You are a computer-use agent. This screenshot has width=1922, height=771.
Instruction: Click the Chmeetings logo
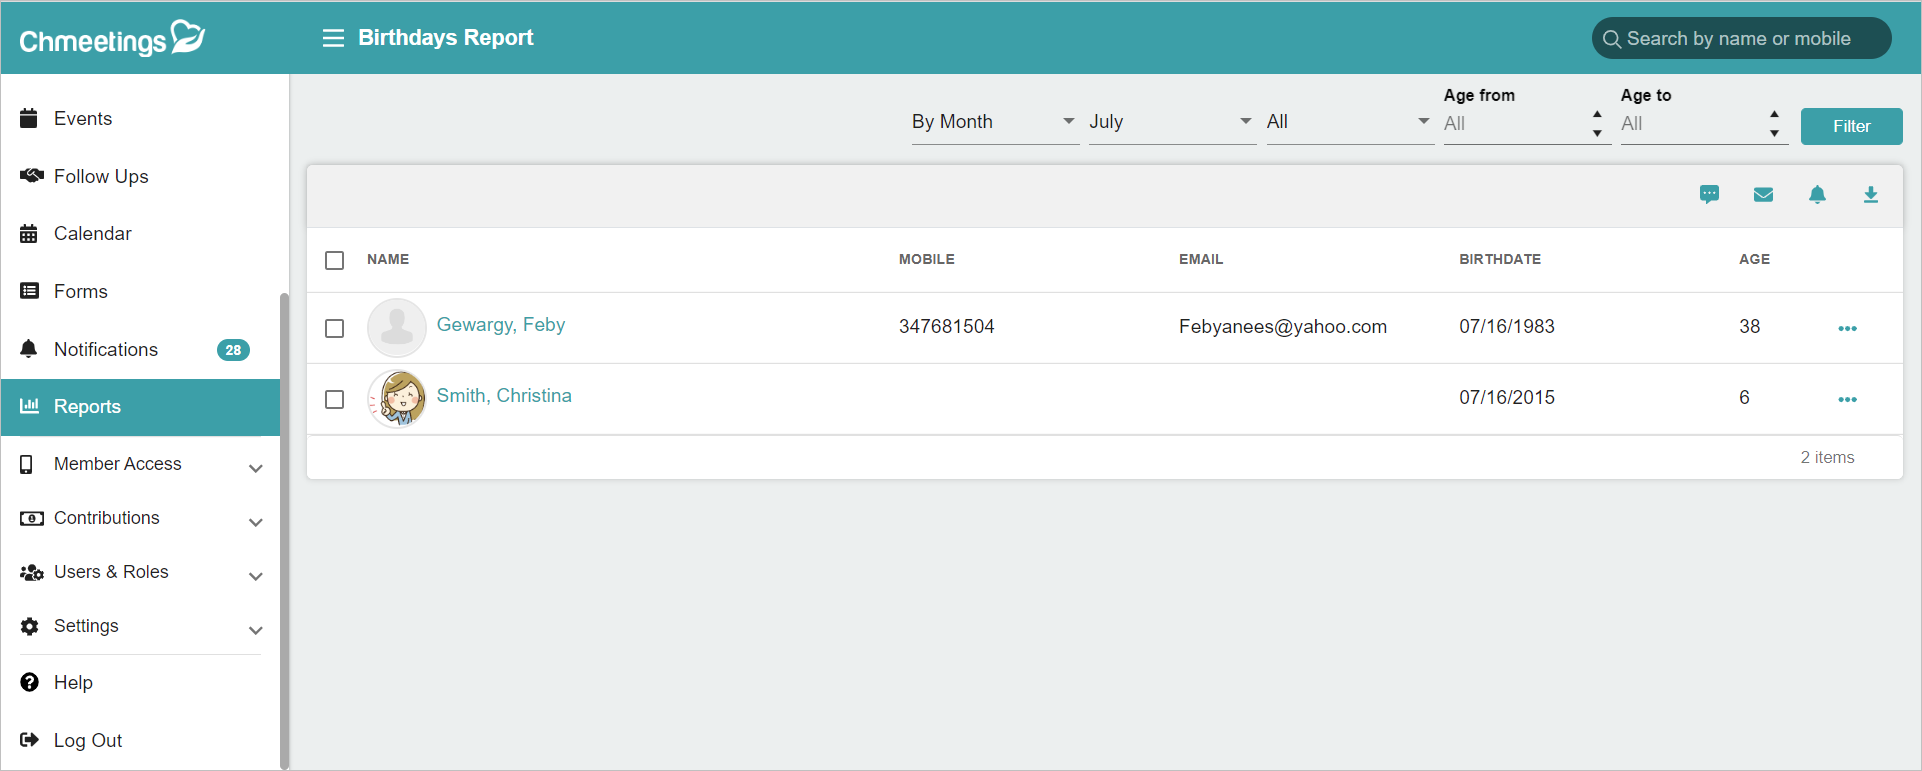(112, 38)
